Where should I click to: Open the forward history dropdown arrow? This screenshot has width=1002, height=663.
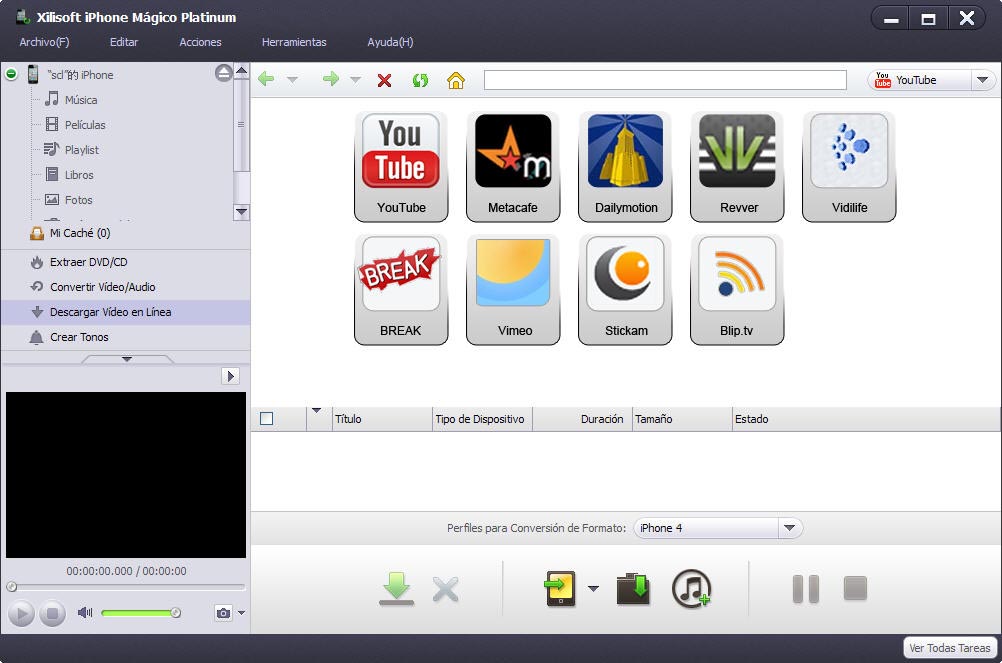(x=355, y=80)
